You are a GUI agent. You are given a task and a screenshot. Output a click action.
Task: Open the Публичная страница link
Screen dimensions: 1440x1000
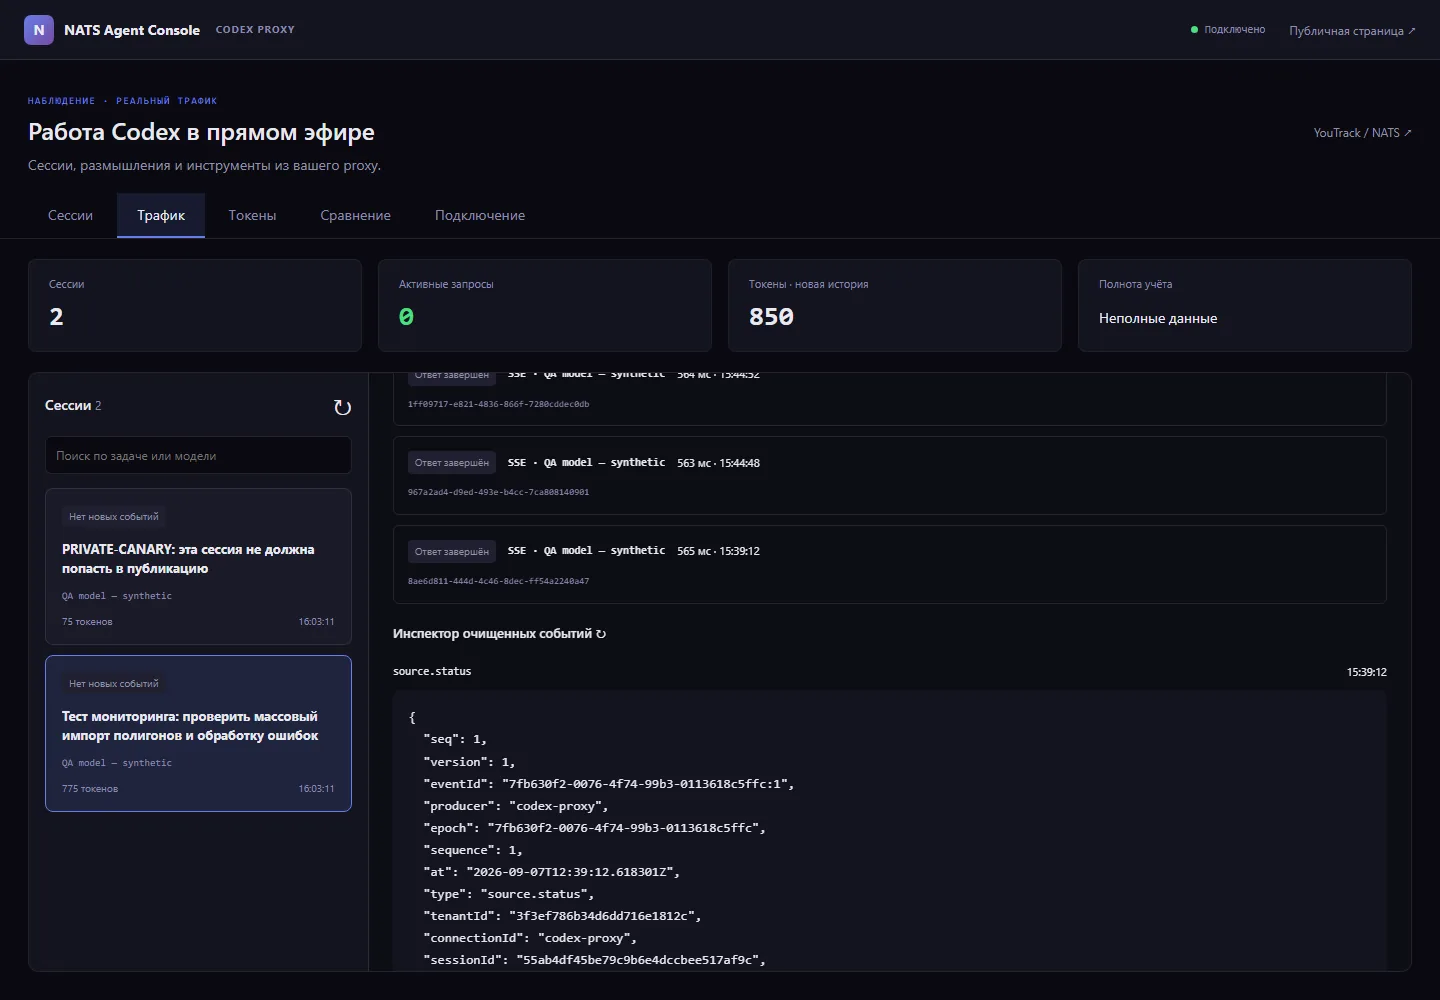click(1352, 31)
